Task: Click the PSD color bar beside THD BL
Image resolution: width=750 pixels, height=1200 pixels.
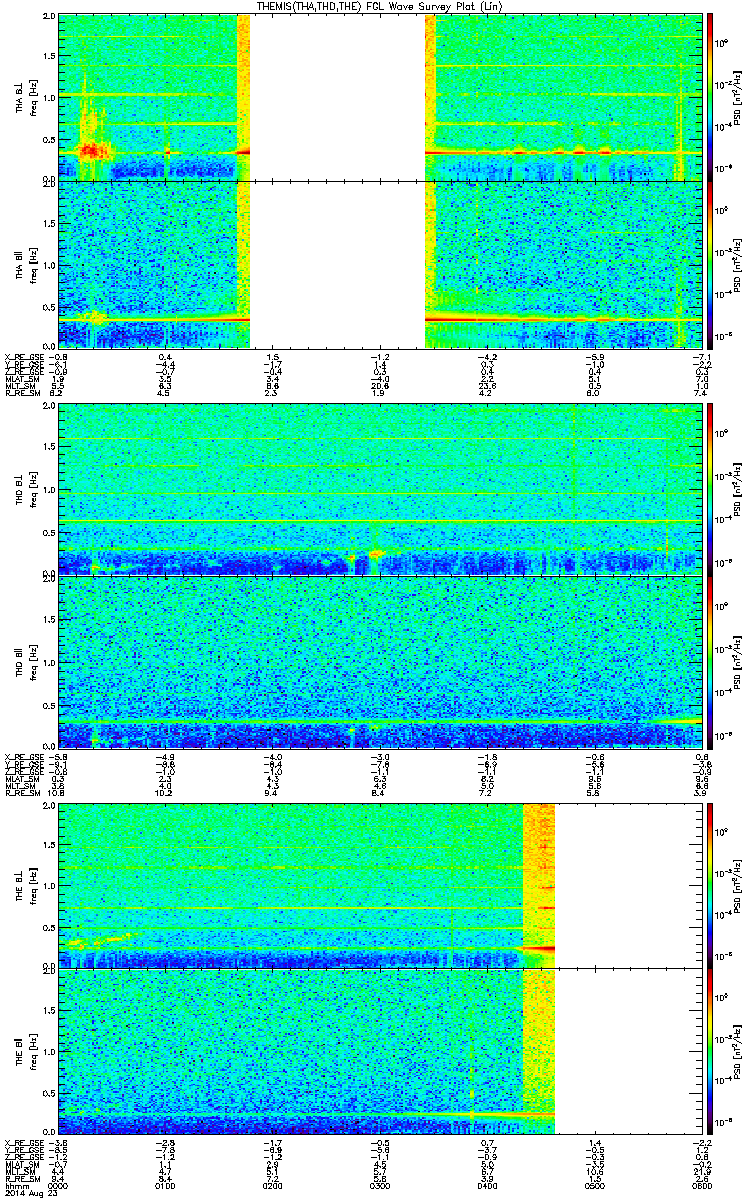Action: [710, 489]
